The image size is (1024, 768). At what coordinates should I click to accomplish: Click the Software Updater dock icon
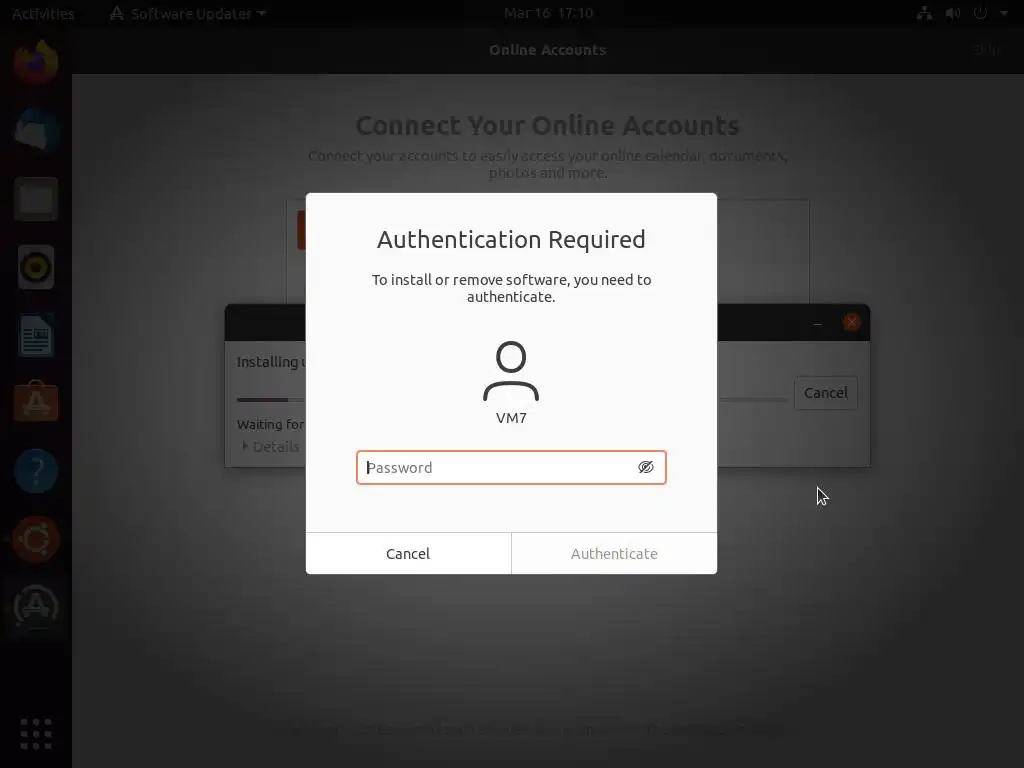coord(36,607)
